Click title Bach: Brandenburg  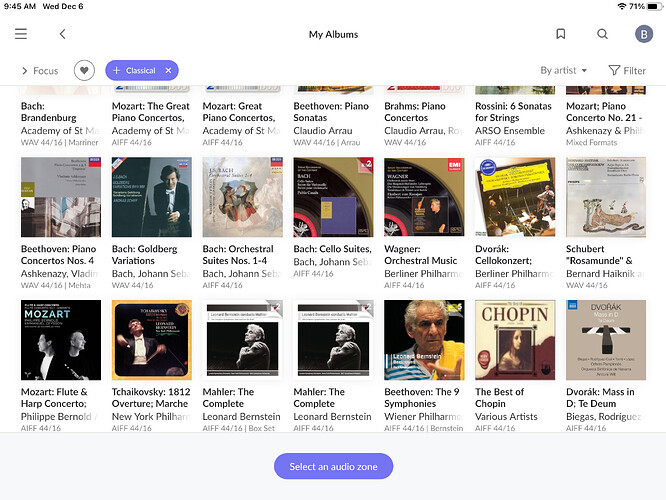(x=49, y=112)
